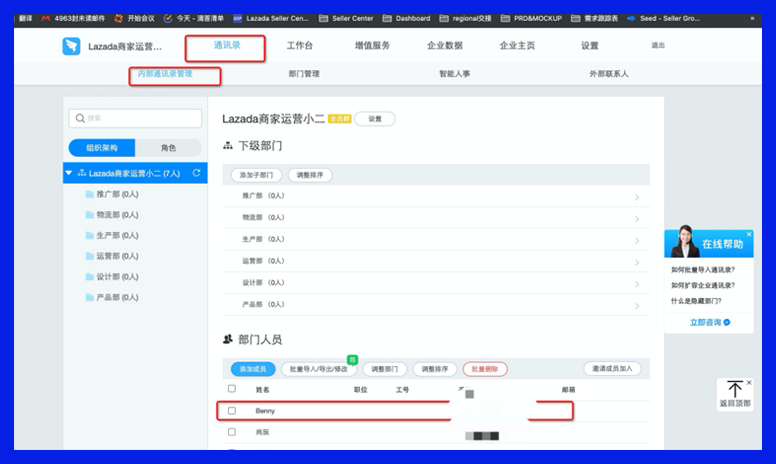Open the 今天 - 滴答清单 bookmark
This screenshot has height=464, width=776.
[x=194, y=18]
